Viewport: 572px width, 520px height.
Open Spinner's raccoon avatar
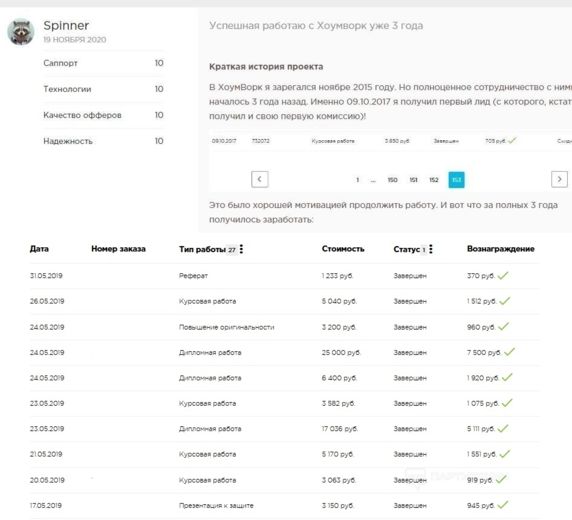[21, 32]
